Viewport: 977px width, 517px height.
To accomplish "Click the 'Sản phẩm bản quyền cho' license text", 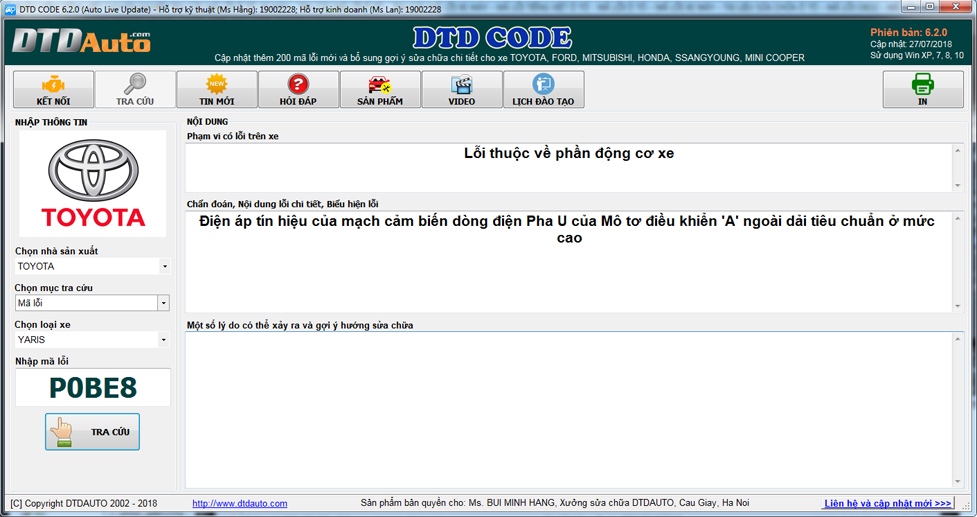I will pyautogui.click(x=555, y=503).
